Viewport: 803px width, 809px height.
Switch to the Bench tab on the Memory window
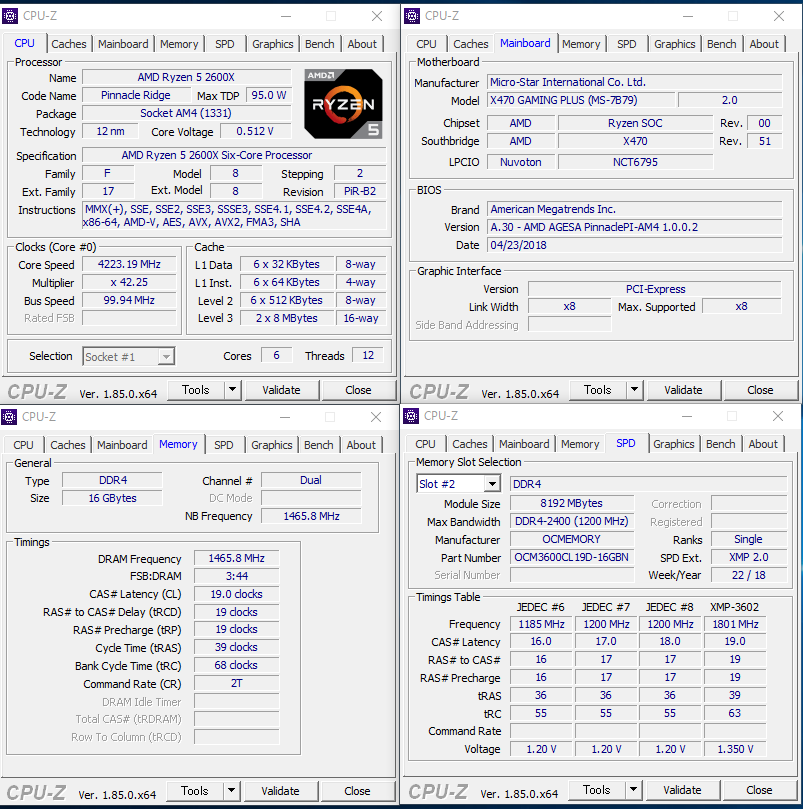point(318,445)
